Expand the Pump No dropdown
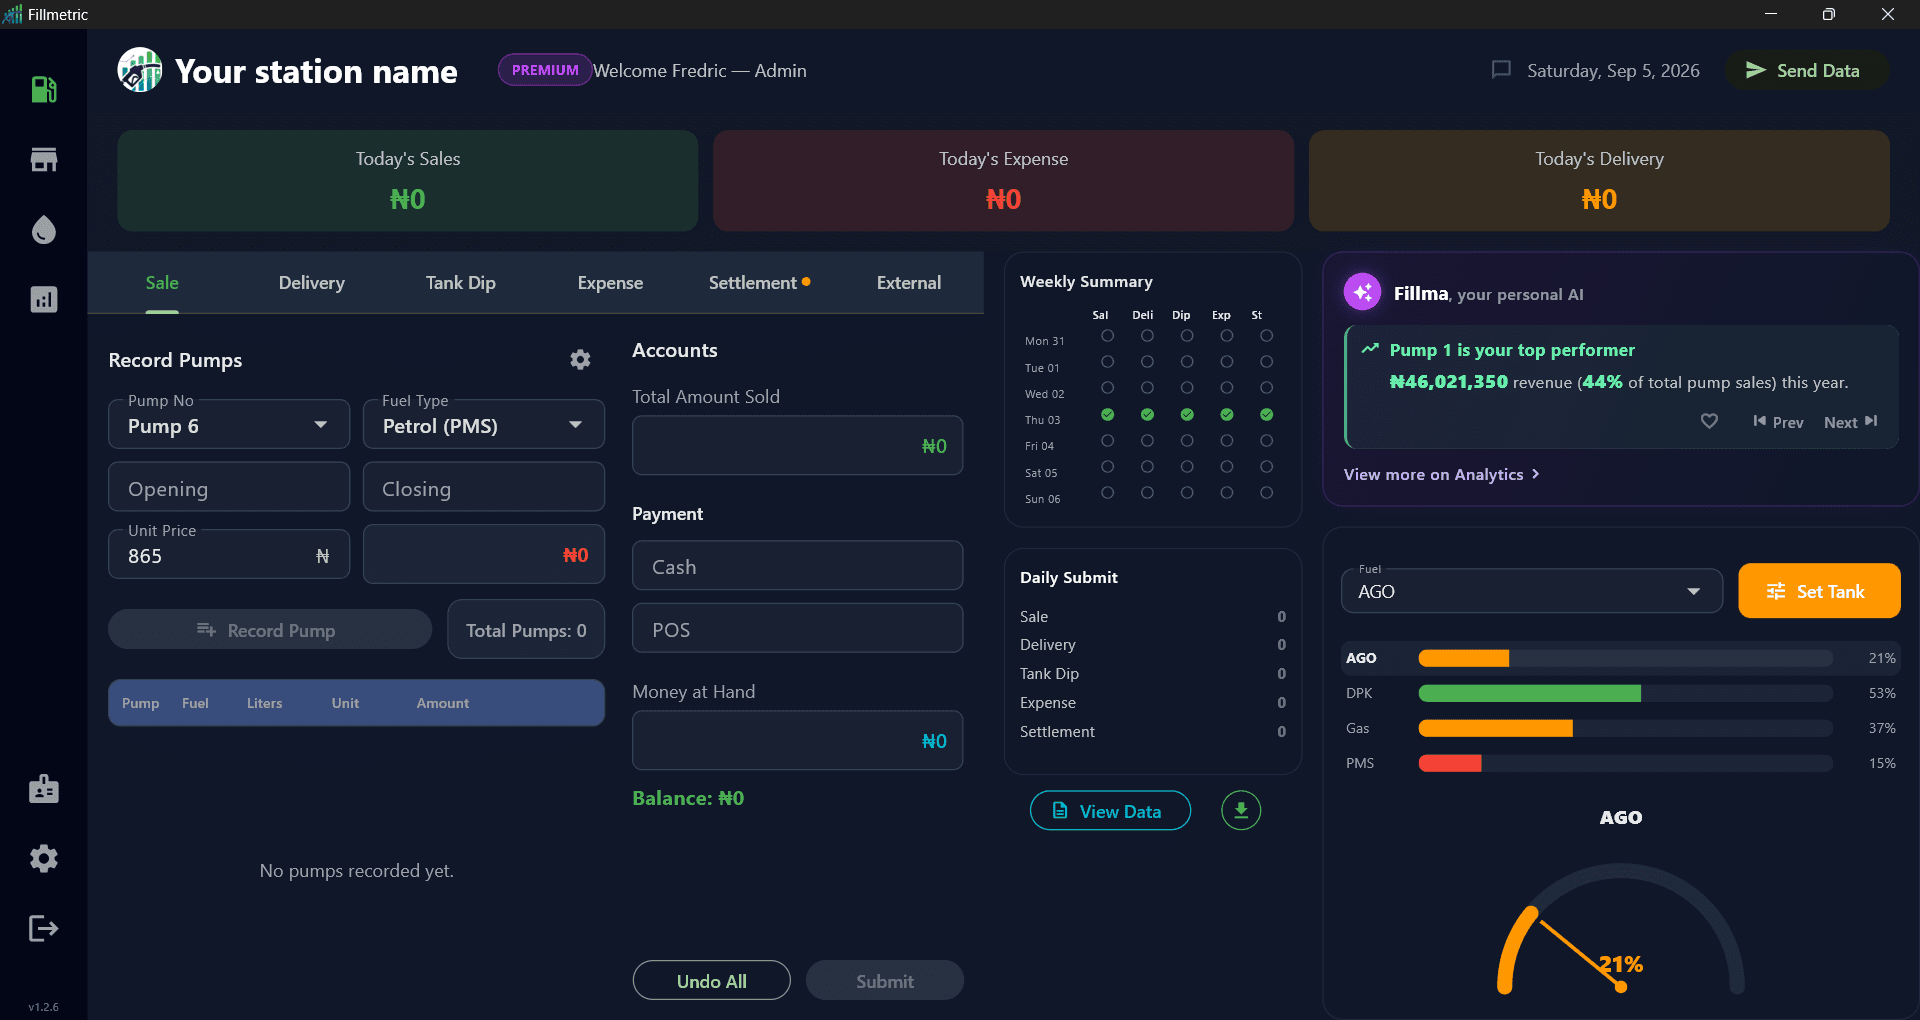 point(229,425)
